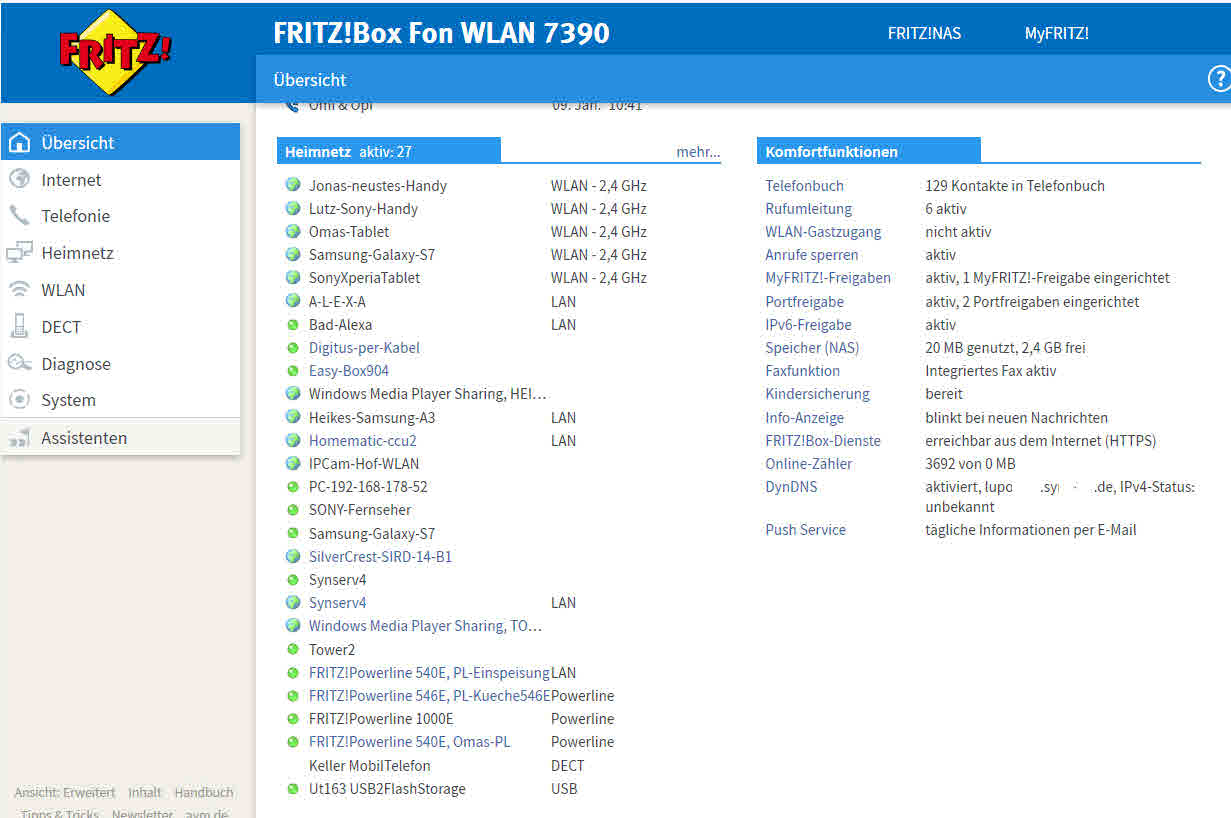
Task: Open the Anrufe sperren link
Action: (811, 255)
